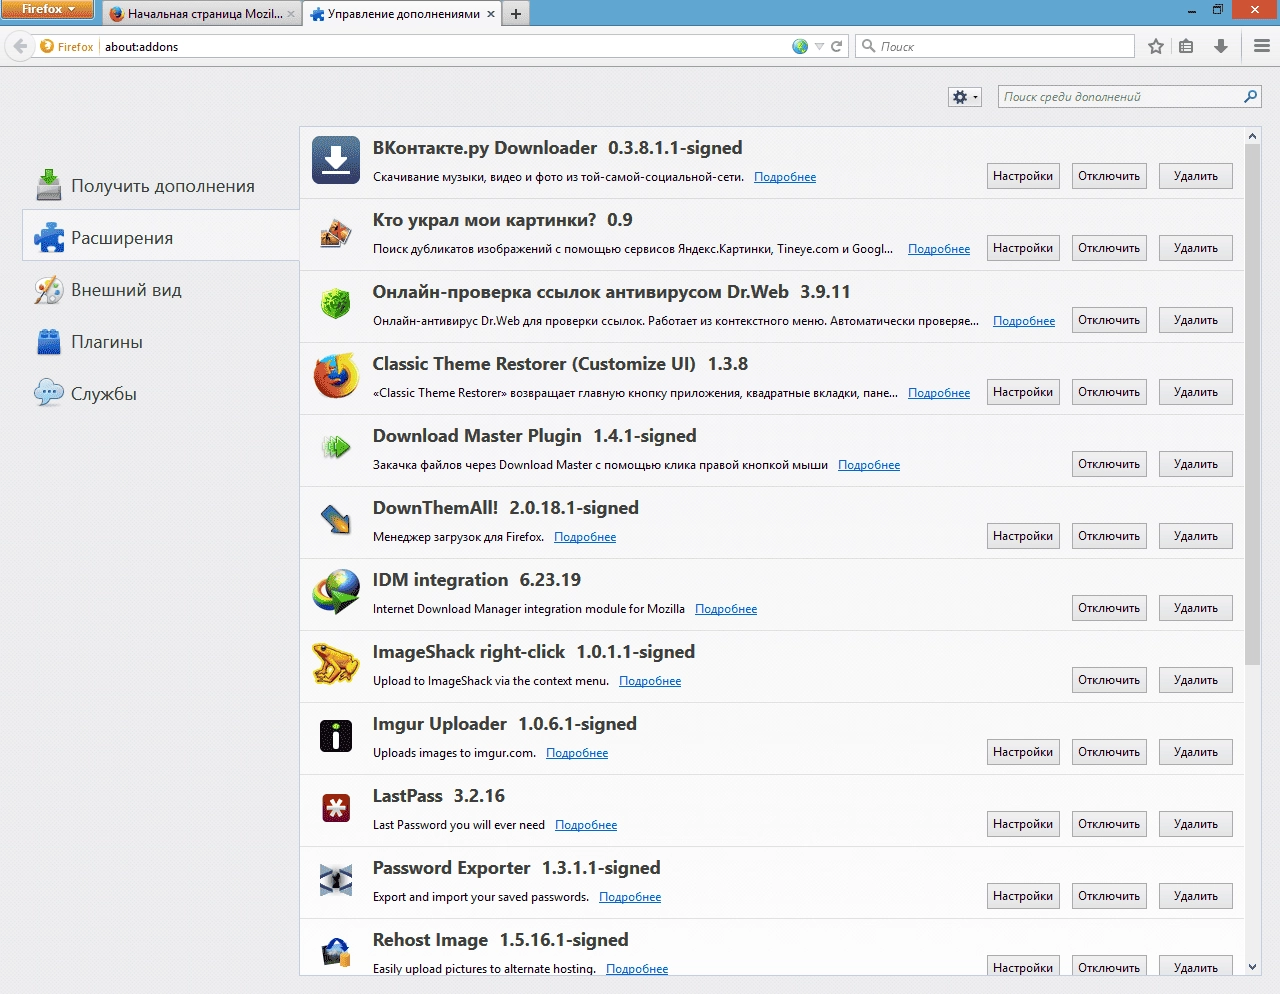Screen dimensions: 1280x994
Task: Open the Firefox application menu button
Action: pos(48,10)
